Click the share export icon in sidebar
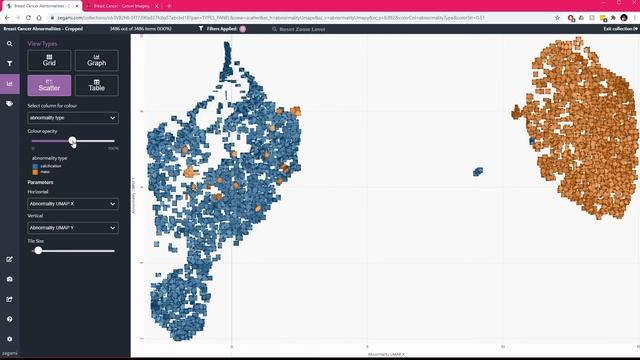This screenshot has height=360, width=640. tap(9, 299)
